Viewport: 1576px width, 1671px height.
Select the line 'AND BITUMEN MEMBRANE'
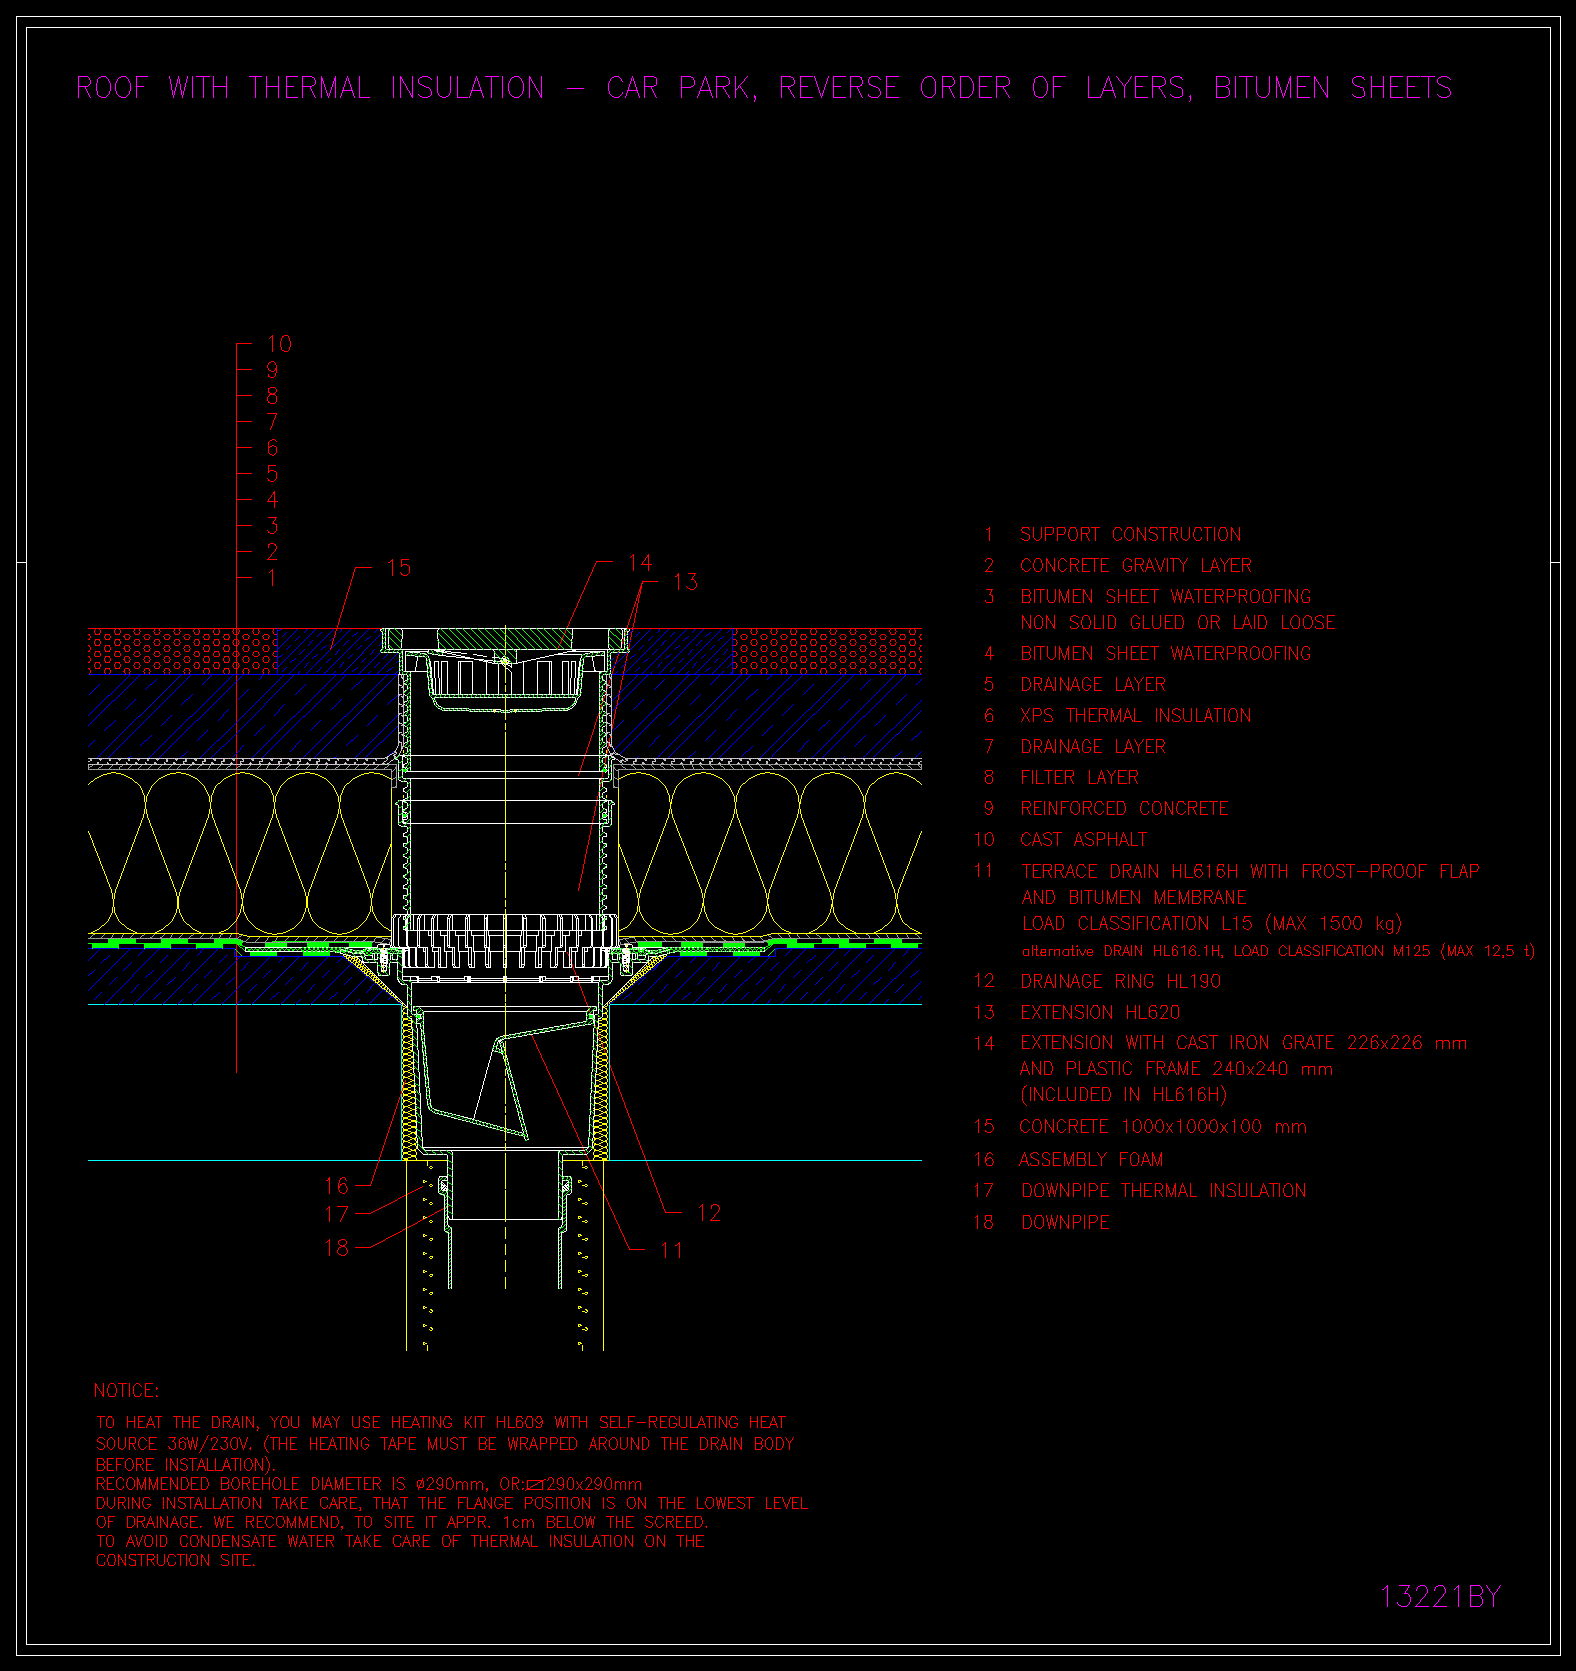[x=1134, y=897]
